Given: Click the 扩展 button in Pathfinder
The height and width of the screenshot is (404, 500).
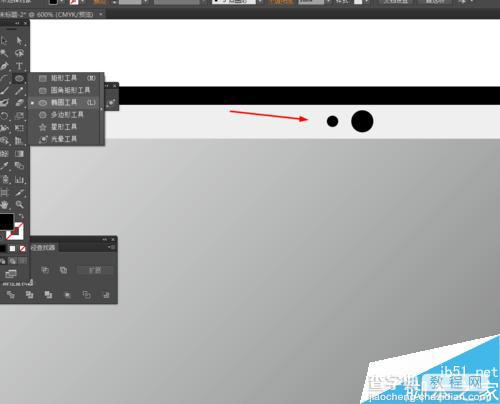Looking at the screenshot, I should [x=95, y=270].
